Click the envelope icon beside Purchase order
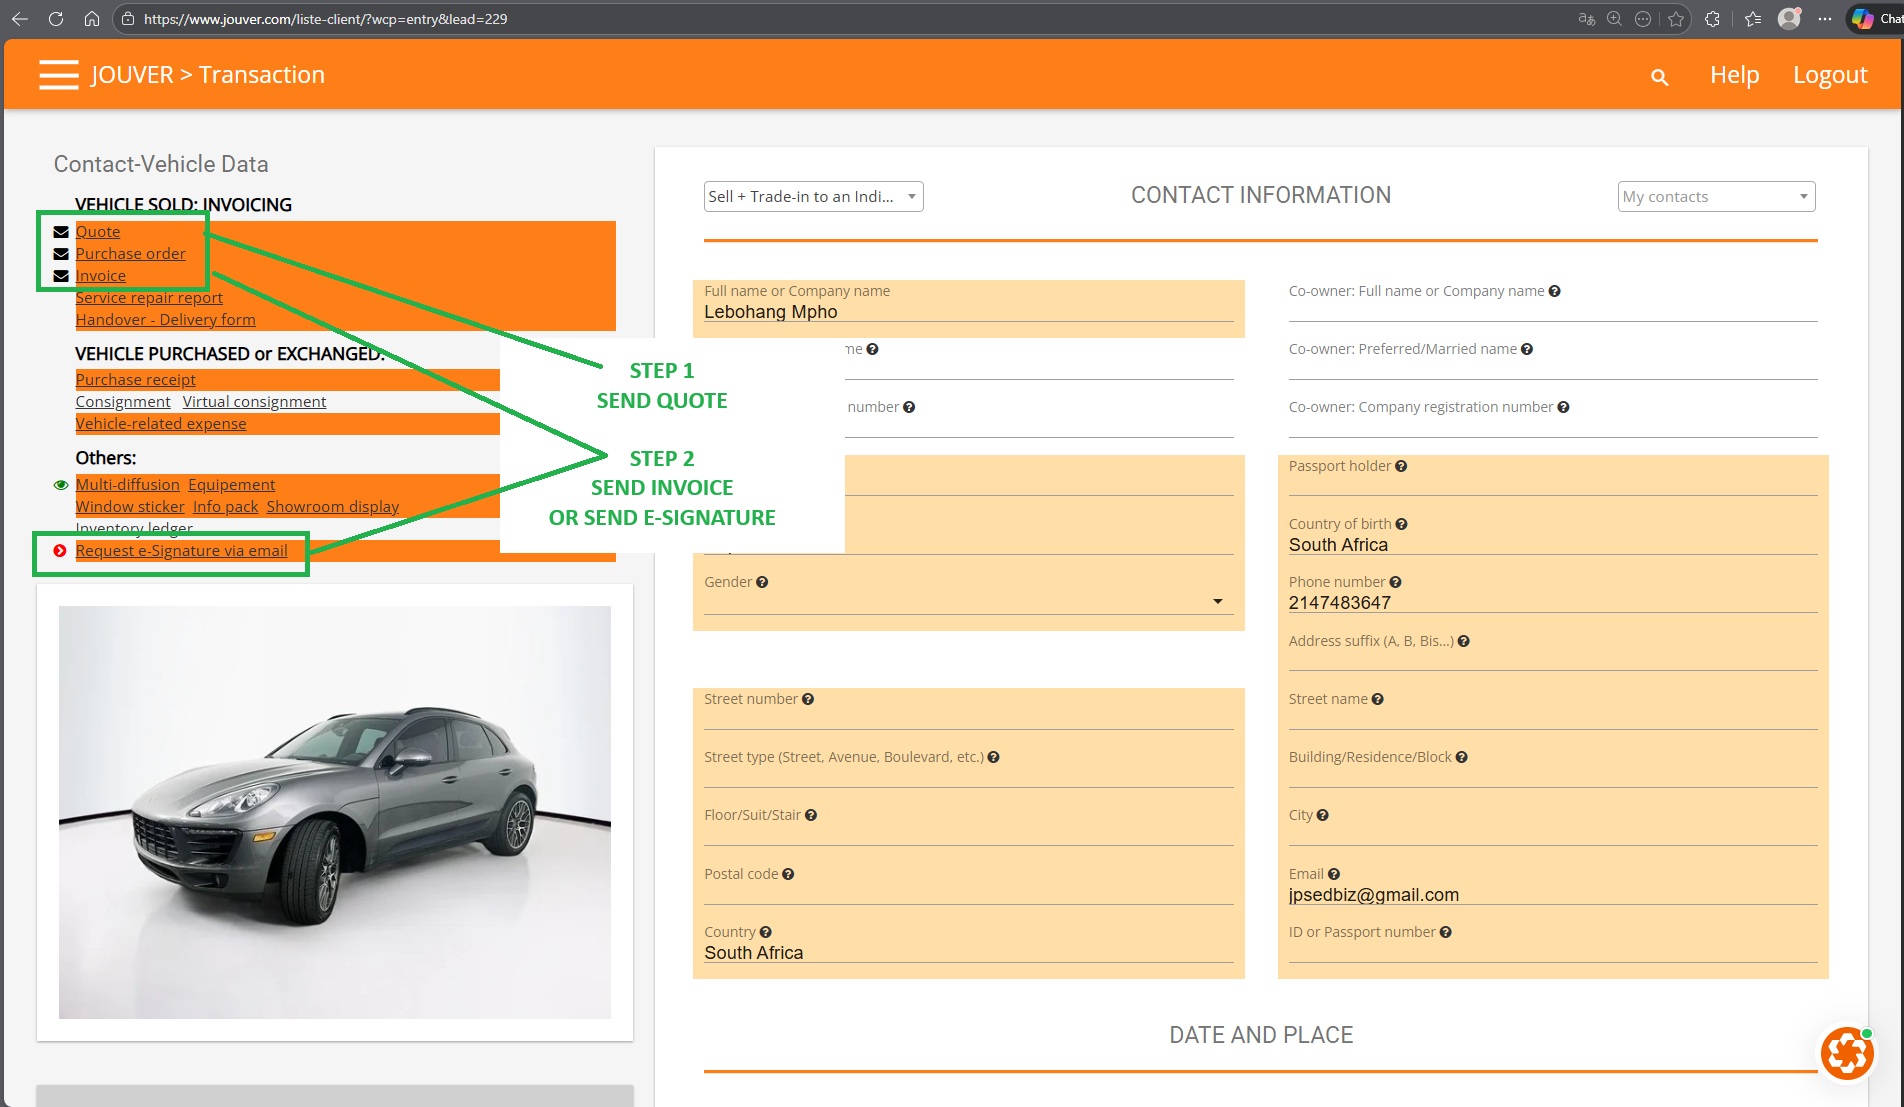The height and width of the screenshot is (1107, 1904). tap(61, 254)
